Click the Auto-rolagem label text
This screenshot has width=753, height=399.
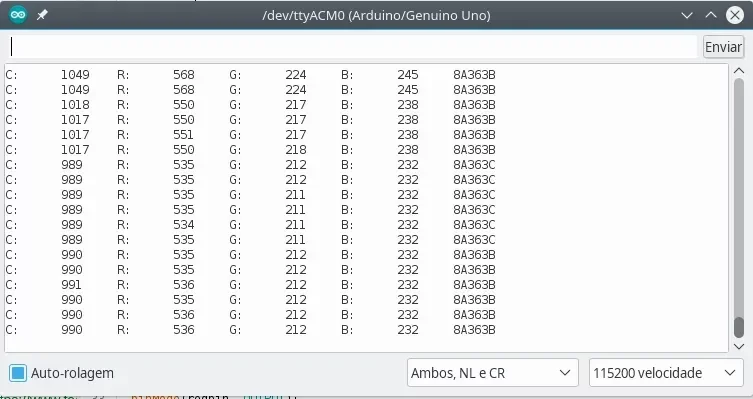point(72,373)
